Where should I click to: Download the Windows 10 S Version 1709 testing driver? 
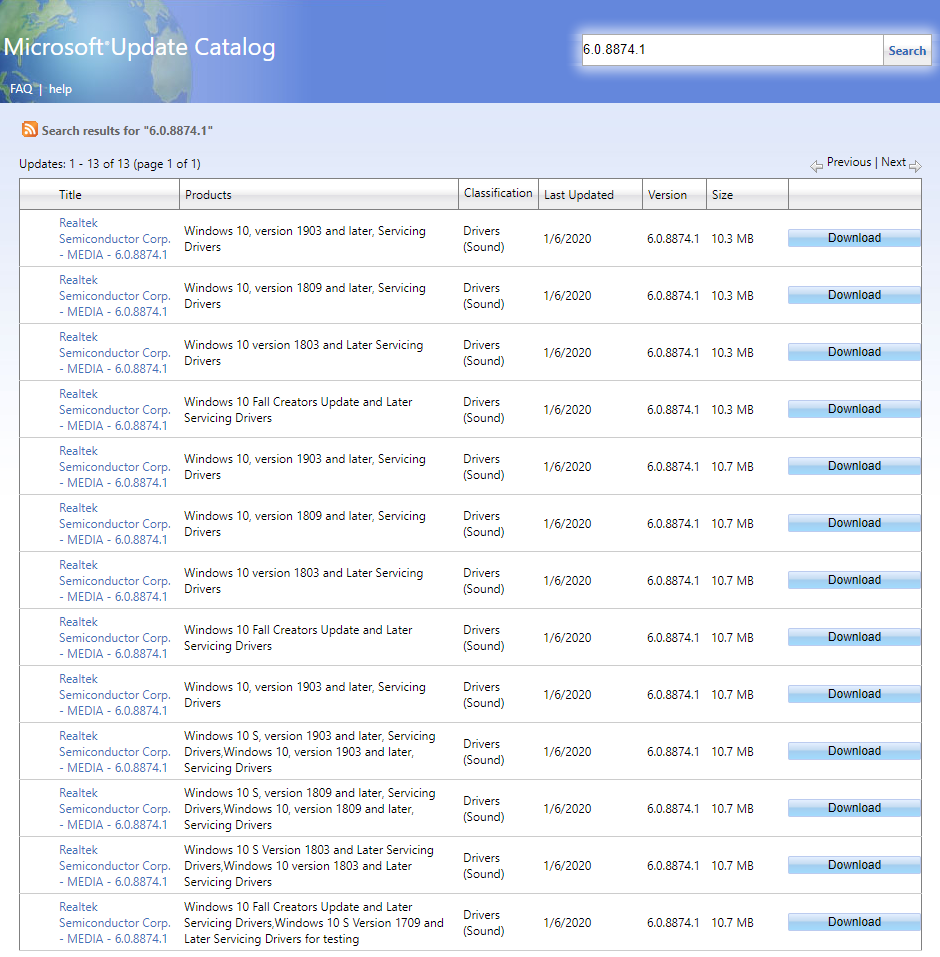[x=854, y=922]
